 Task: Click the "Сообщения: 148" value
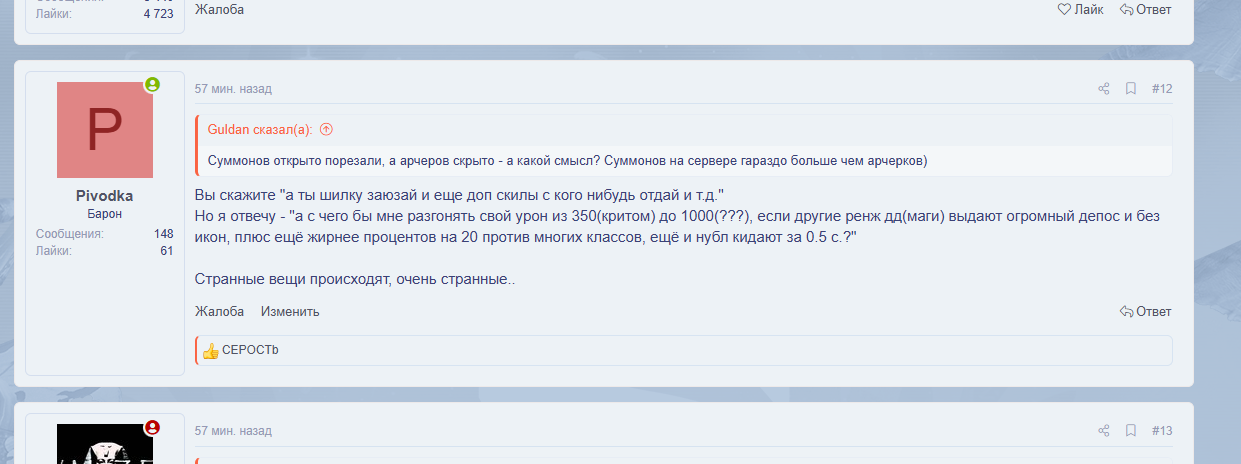163,234
